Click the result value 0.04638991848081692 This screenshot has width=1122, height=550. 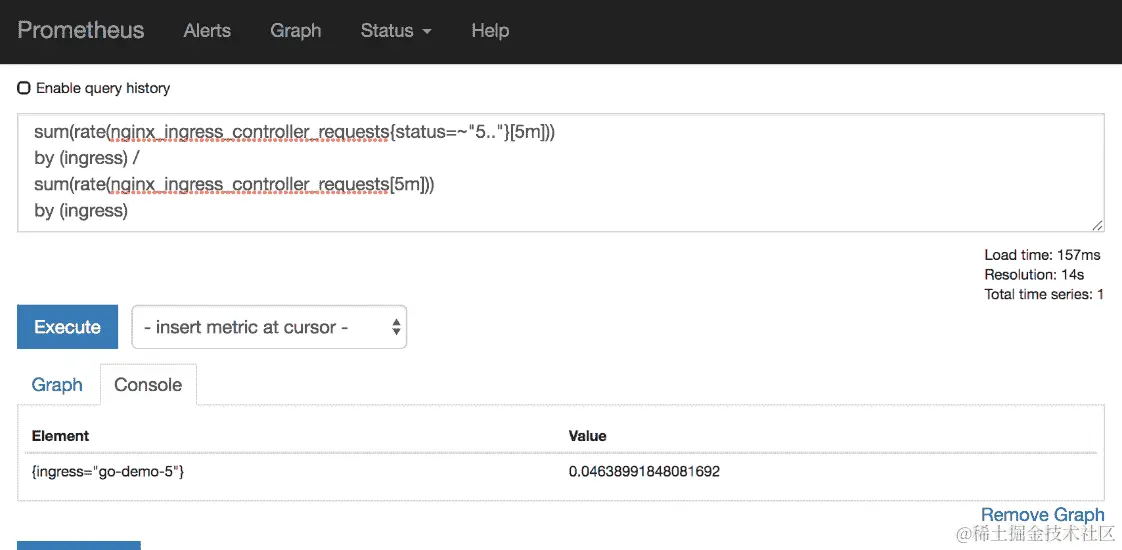click(x=644, y=471)
